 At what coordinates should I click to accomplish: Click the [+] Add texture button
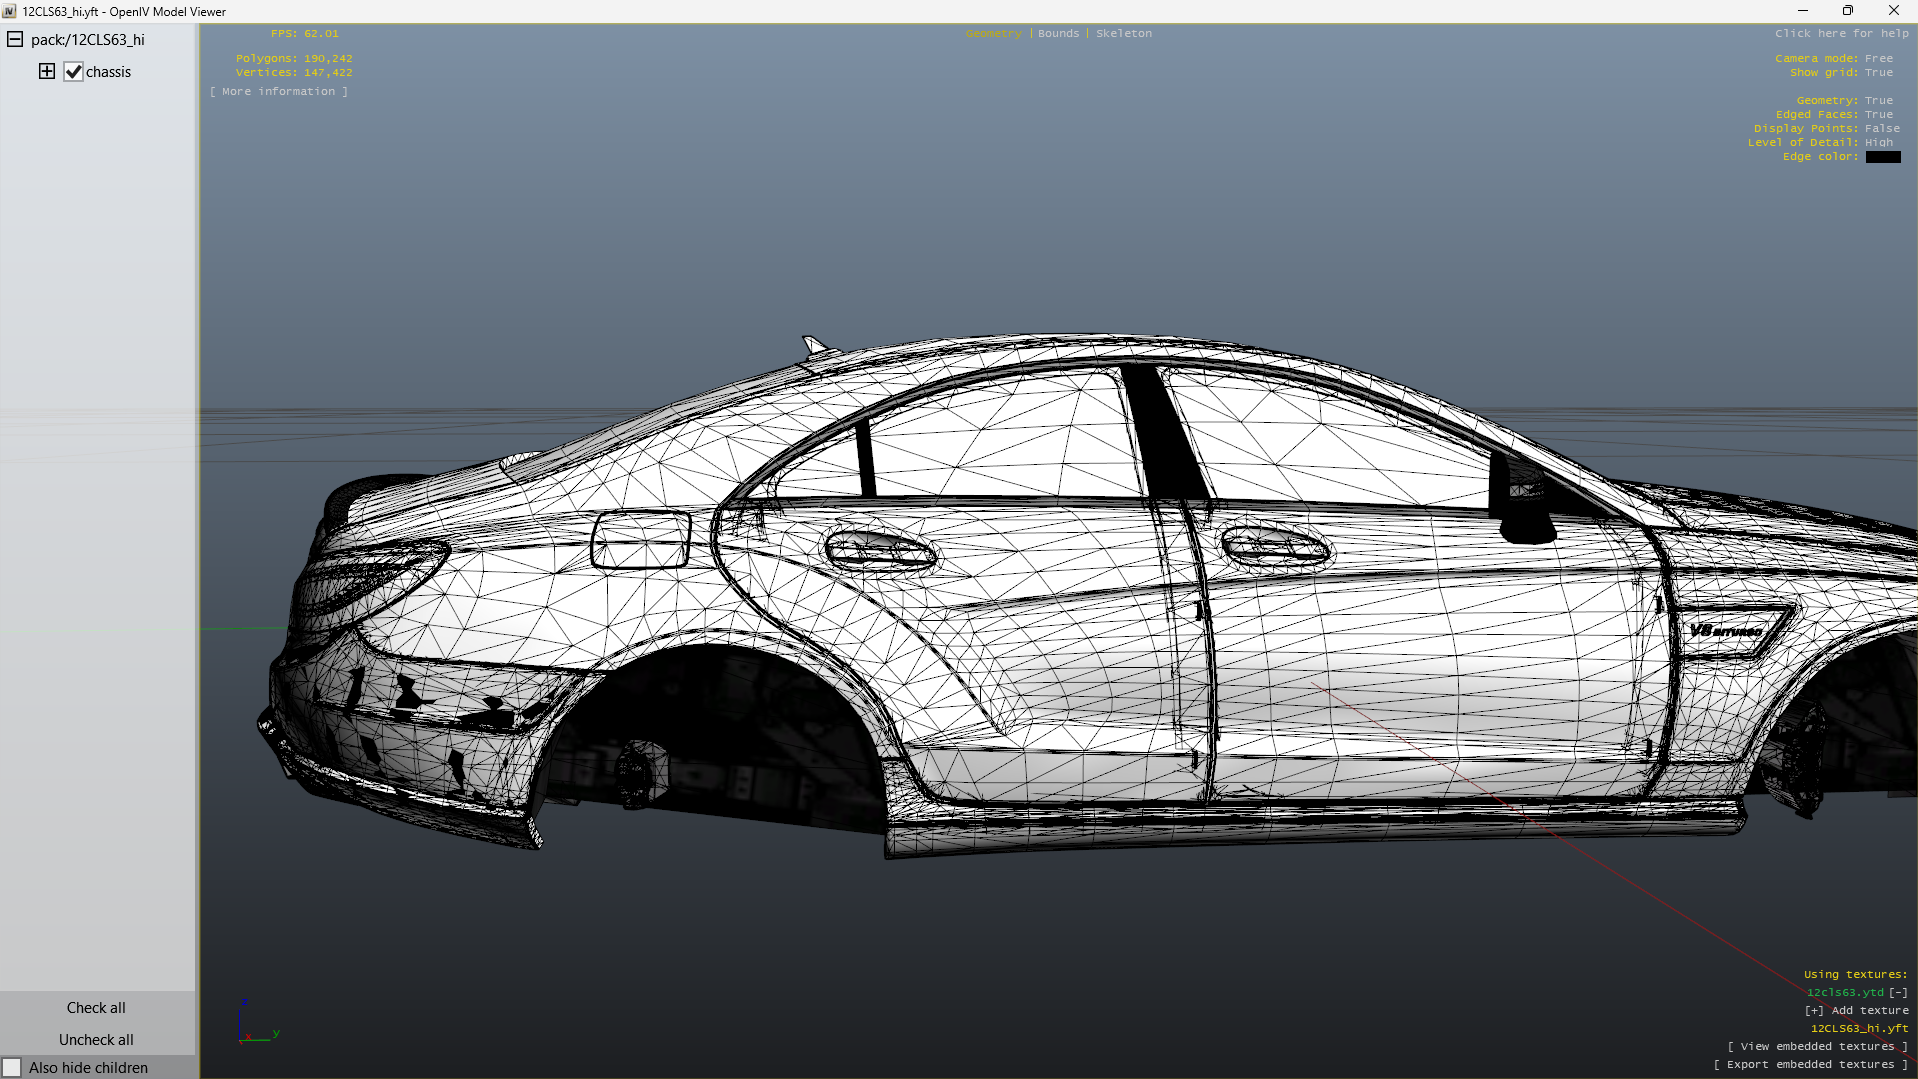pos(1857,1011)
